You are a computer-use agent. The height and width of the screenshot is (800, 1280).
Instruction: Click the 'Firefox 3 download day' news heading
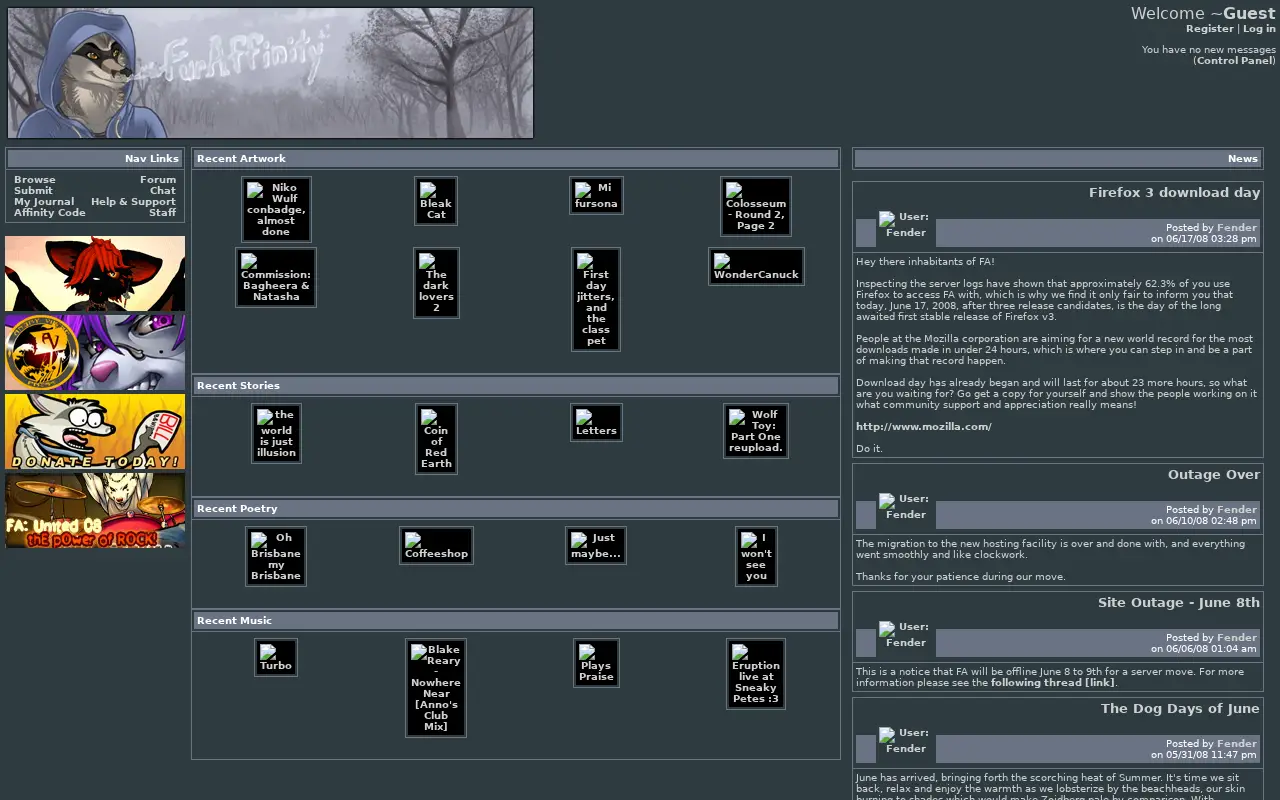click(x=1174, y=193)
